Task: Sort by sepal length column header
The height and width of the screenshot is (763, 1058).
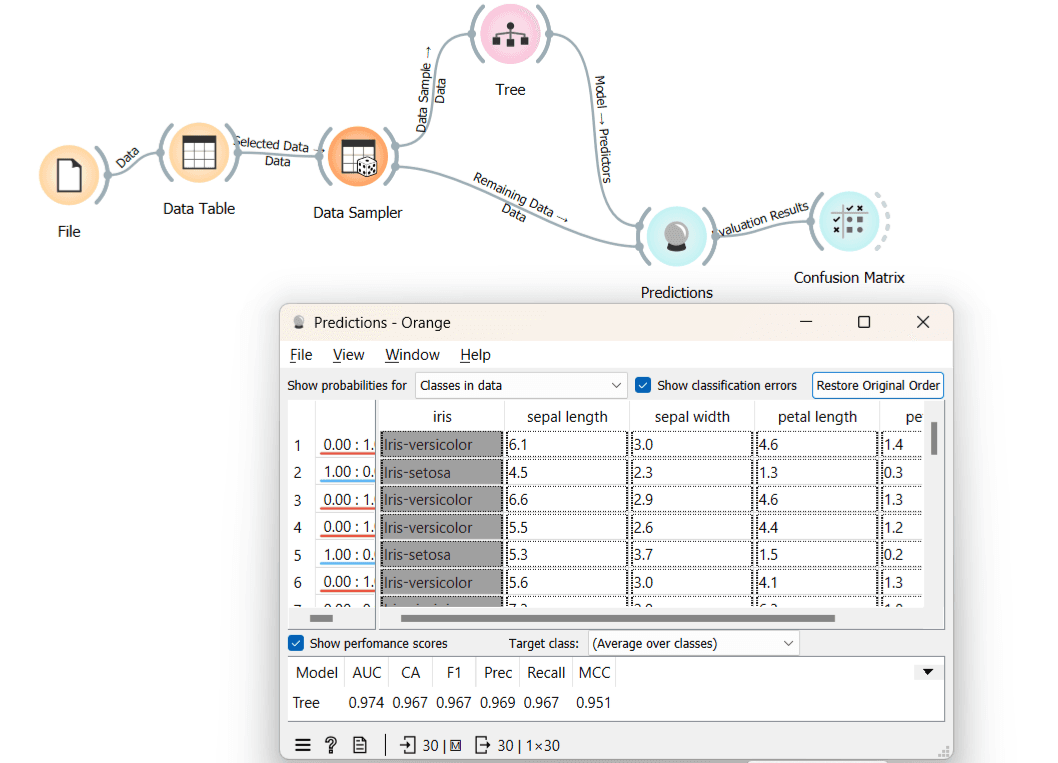Action: coord(567,417)
